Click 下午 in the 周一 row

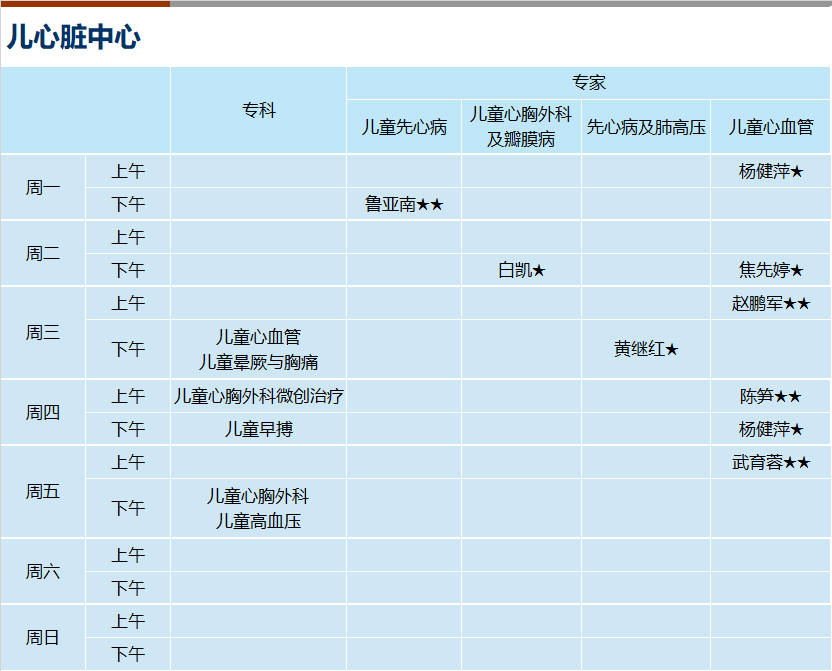click(128, 204)
